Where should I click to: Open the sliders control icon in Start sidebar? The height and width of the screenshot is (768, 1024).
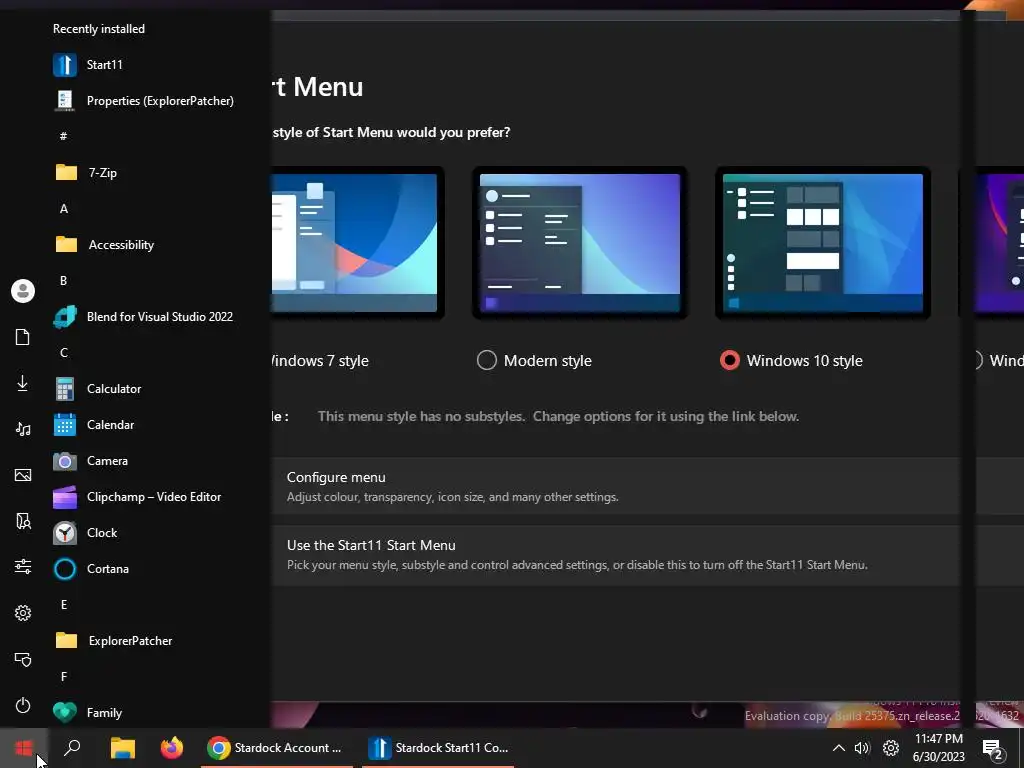click(23, 566)
